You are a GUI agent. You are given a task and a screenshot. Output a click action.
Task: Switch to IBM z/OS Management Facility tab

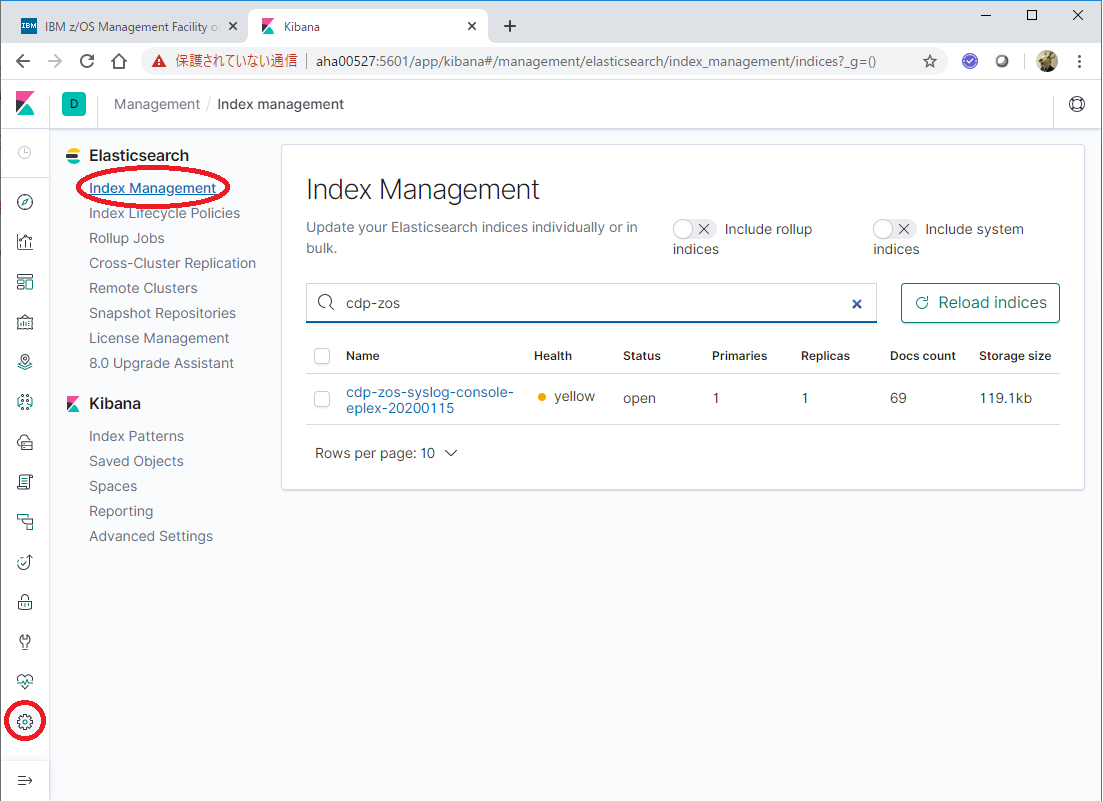pos(129,26)
